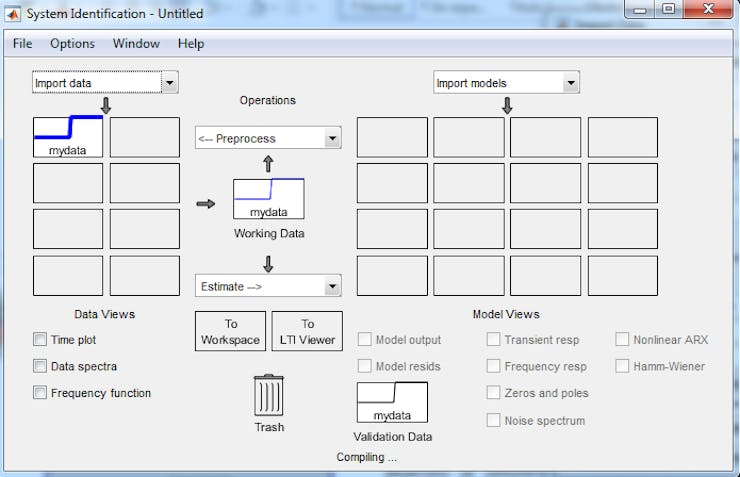Select the Working Data mydata icon

(x=268, y=199)
